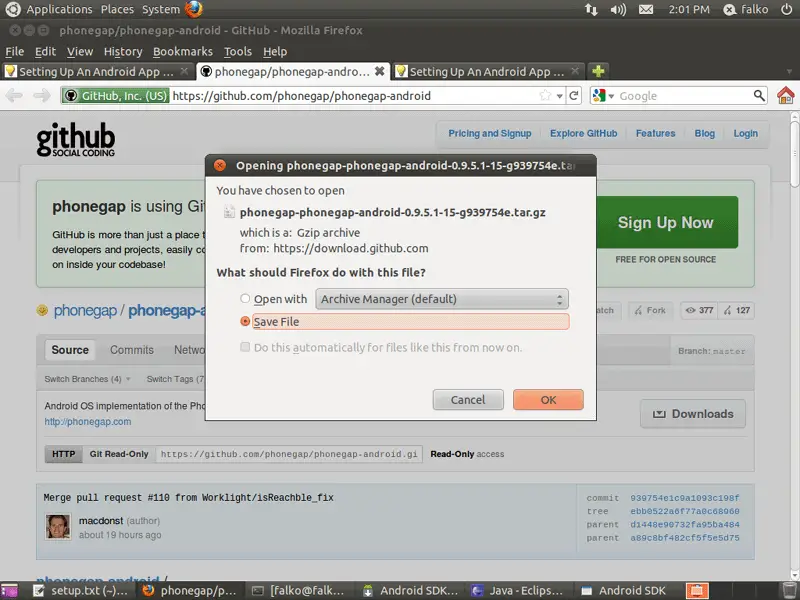Check Do this automatically for files checkbox
Image resolution: width=800 pixels, height=600 pixels.
click(x=245, y=347)
